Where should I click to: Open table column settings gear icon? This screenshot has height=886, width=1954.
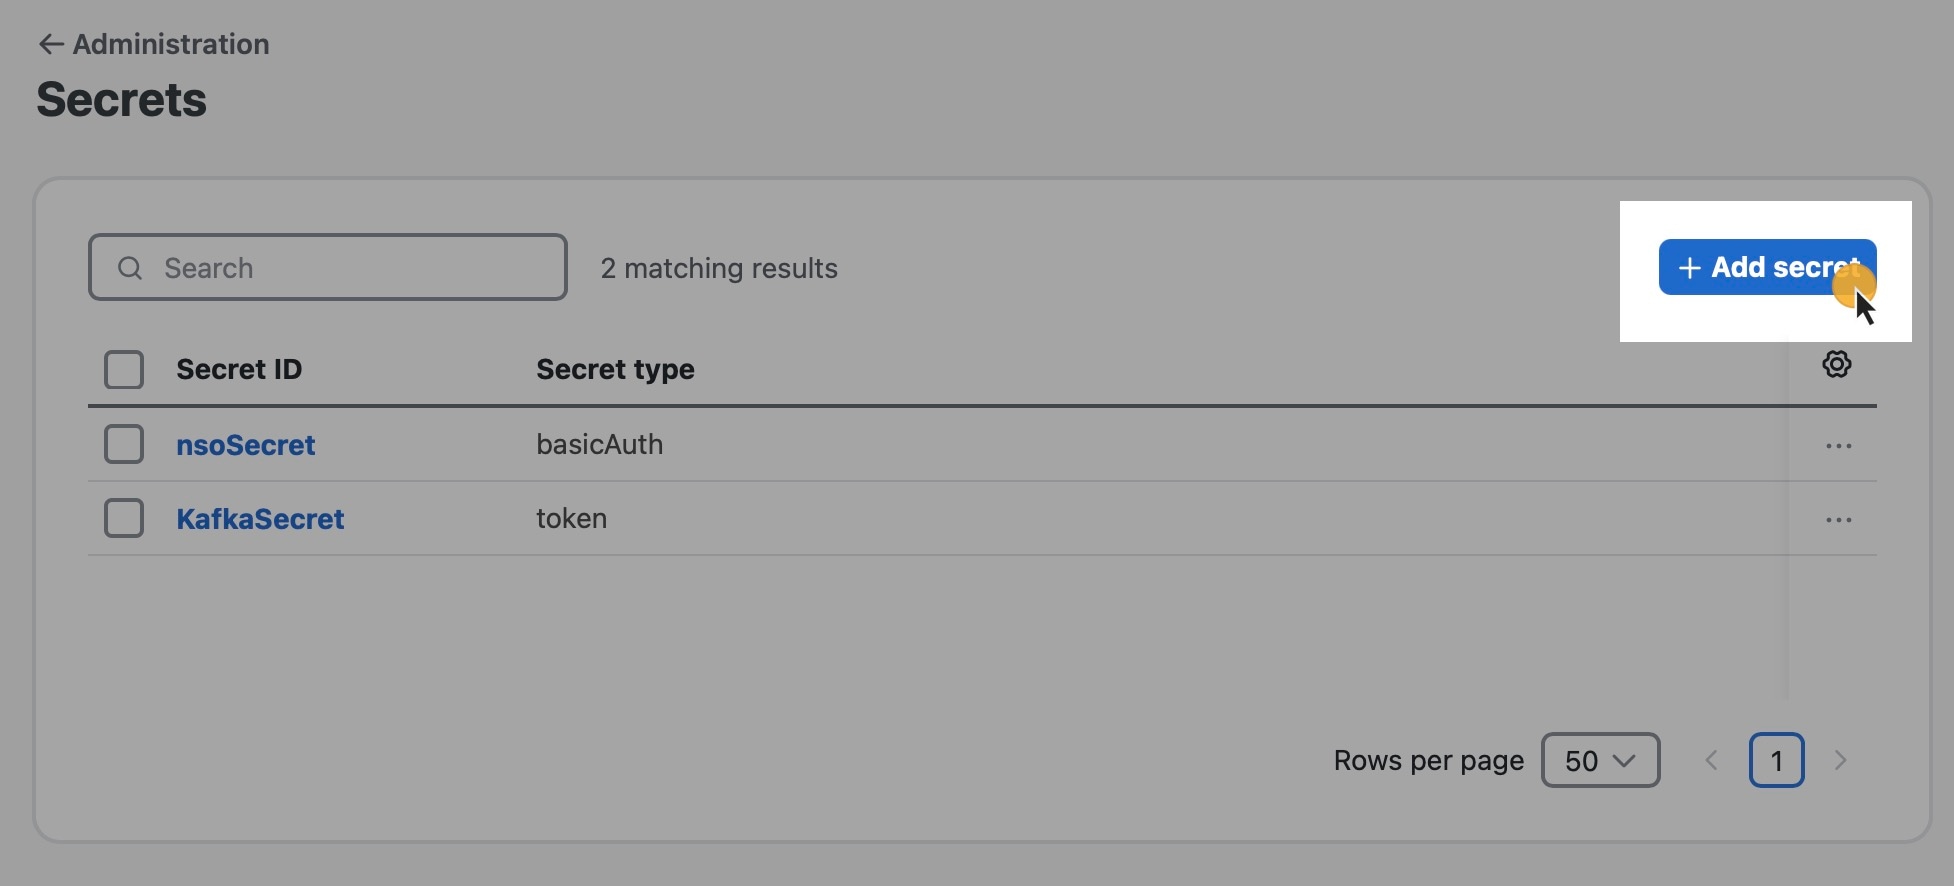pos(1836,364)
